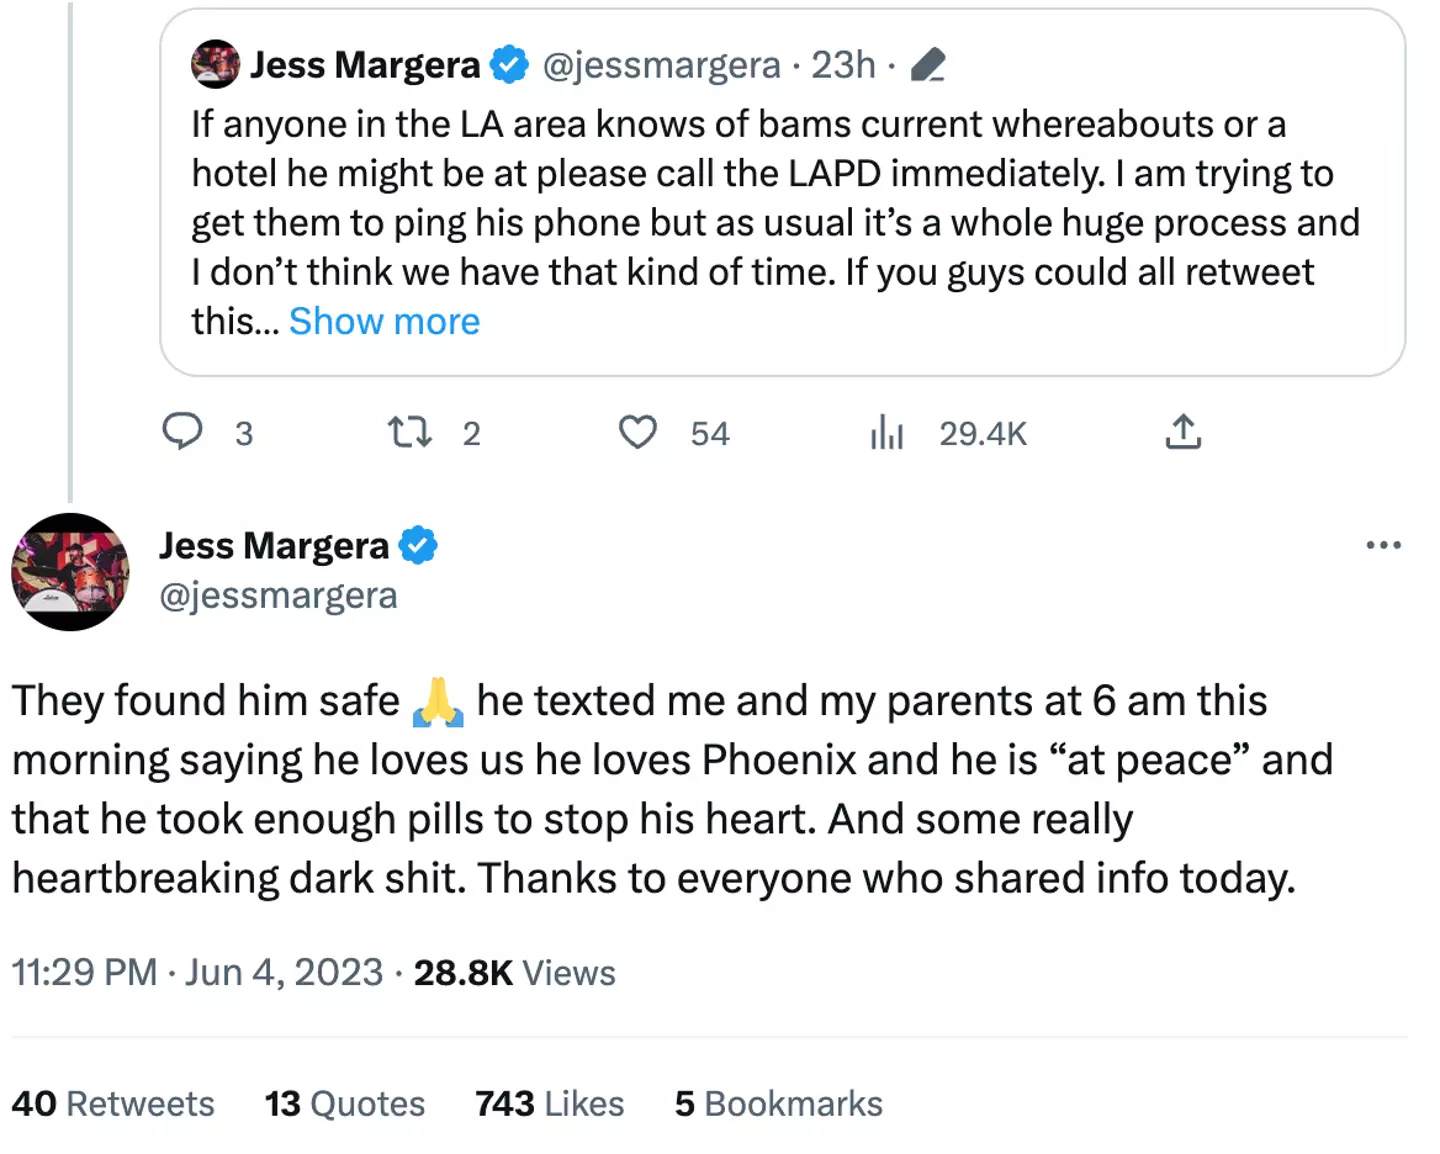The height and width of the screenshot is (1154, 1440).
Task: Click the verified badge in quoted tweet
Action: tap(510, 65)
